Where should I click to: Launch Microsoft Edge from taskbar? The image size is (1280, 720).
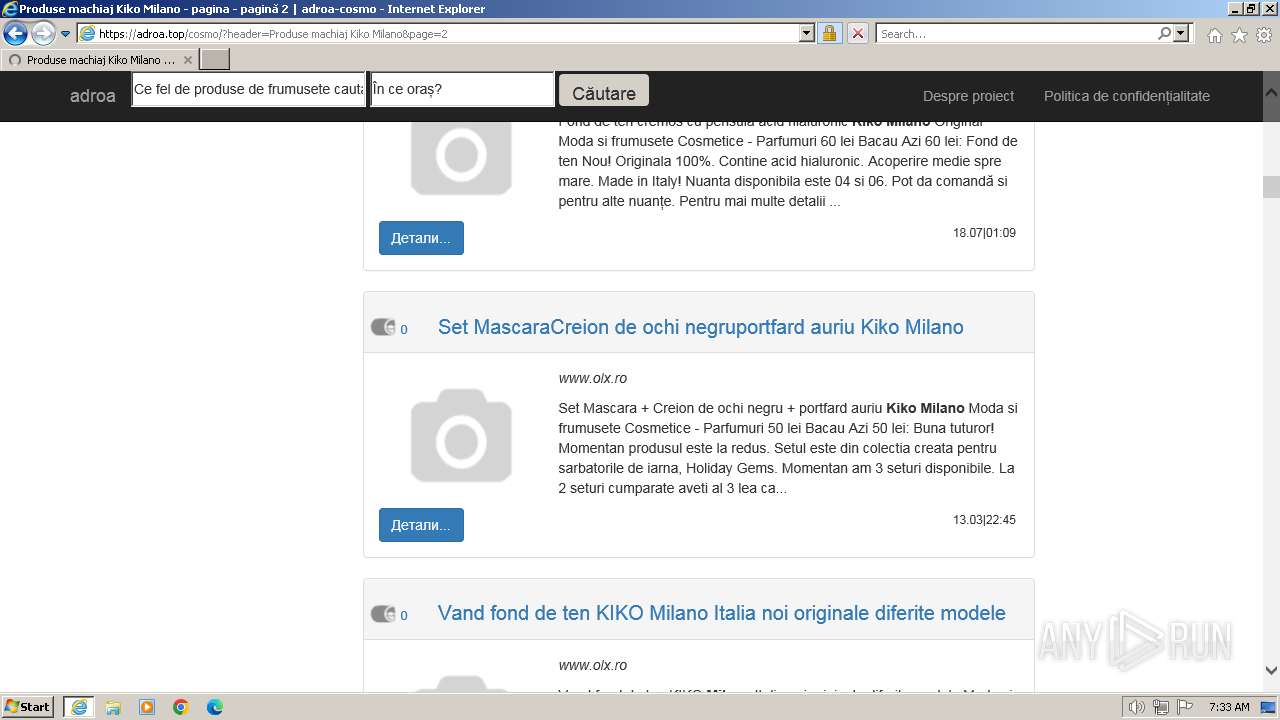tap(215, 707)
